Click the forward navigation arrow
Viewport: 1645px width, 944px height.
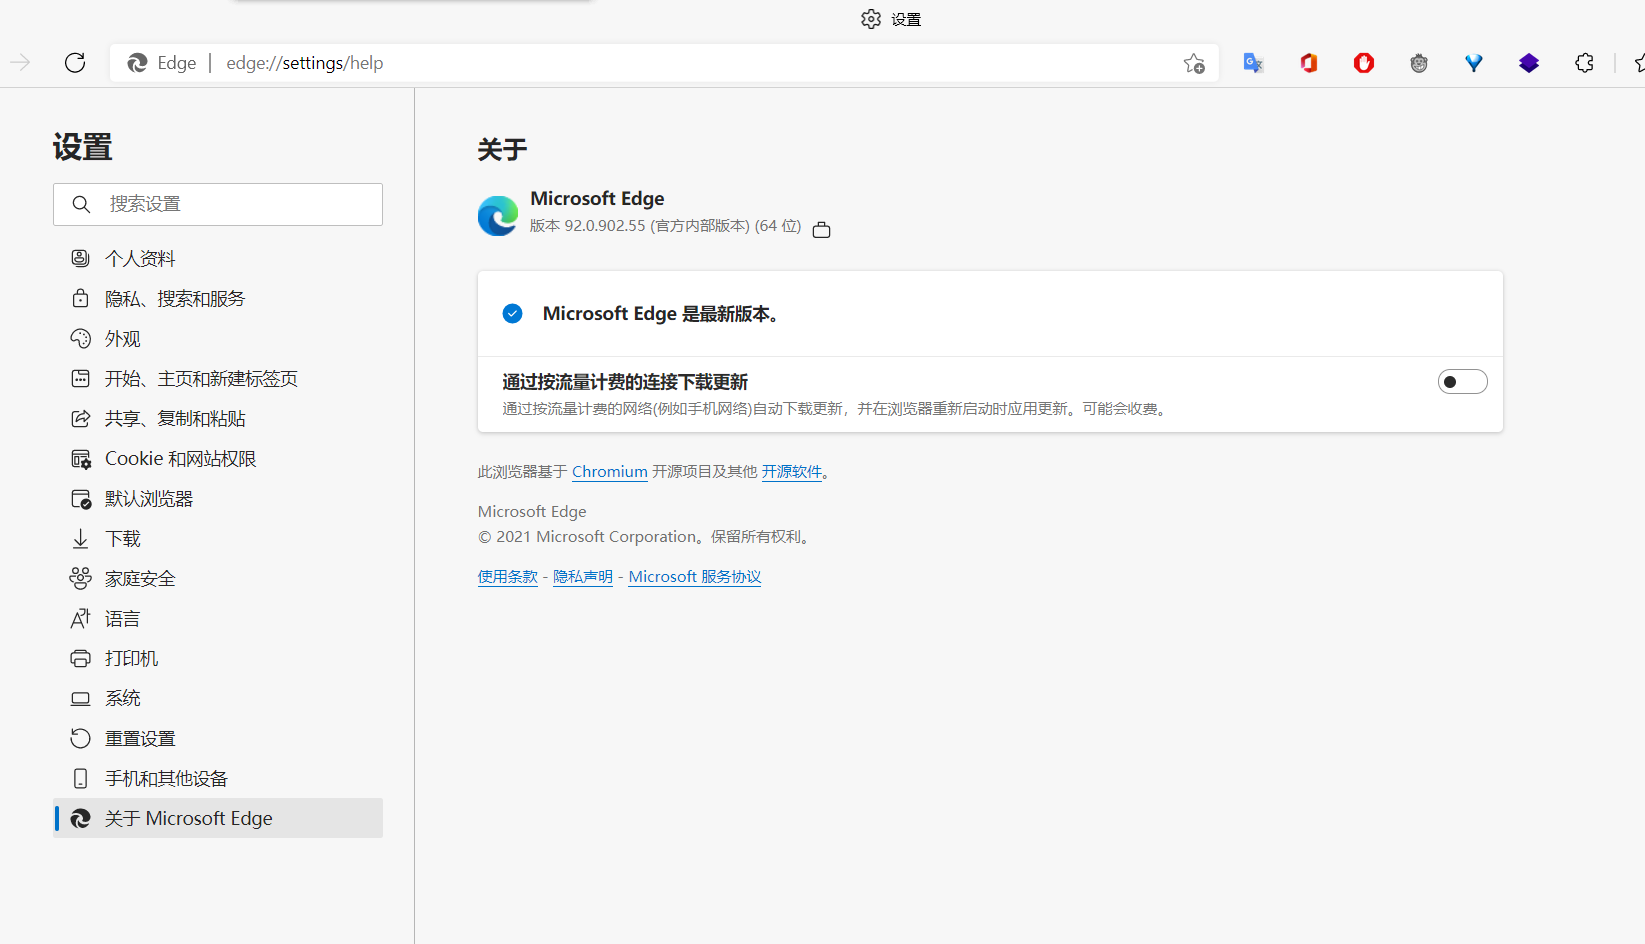pos(20,63)
